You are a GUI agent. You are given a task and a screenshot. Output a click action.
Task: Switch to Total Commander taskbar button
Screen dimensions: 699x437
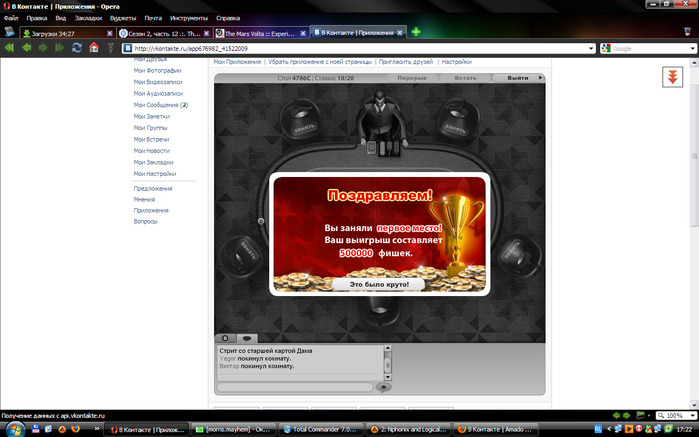point(320,429)
